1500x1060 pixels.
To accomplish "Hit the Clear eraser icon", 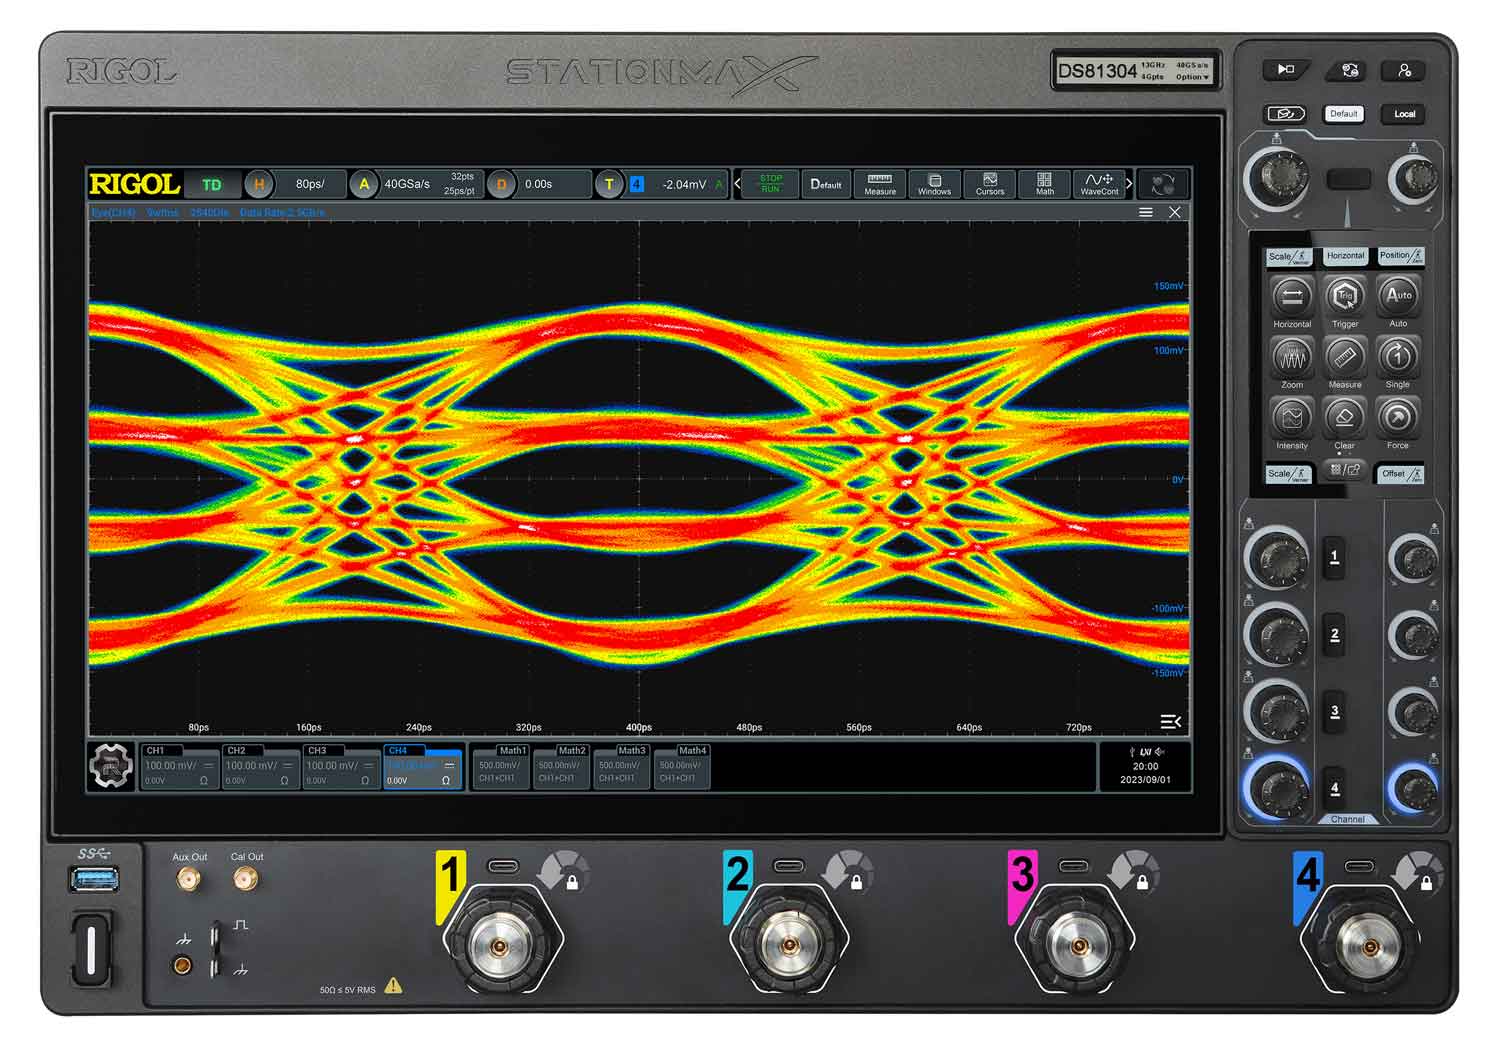I will [1344, 418].
